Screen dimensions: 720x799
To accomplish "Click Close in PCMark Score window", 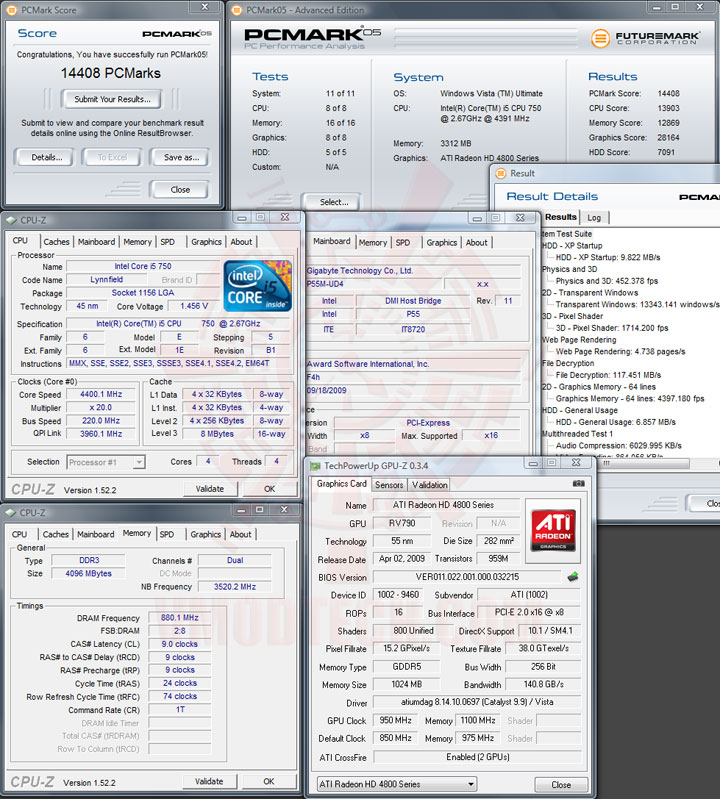I will (180, 190).
